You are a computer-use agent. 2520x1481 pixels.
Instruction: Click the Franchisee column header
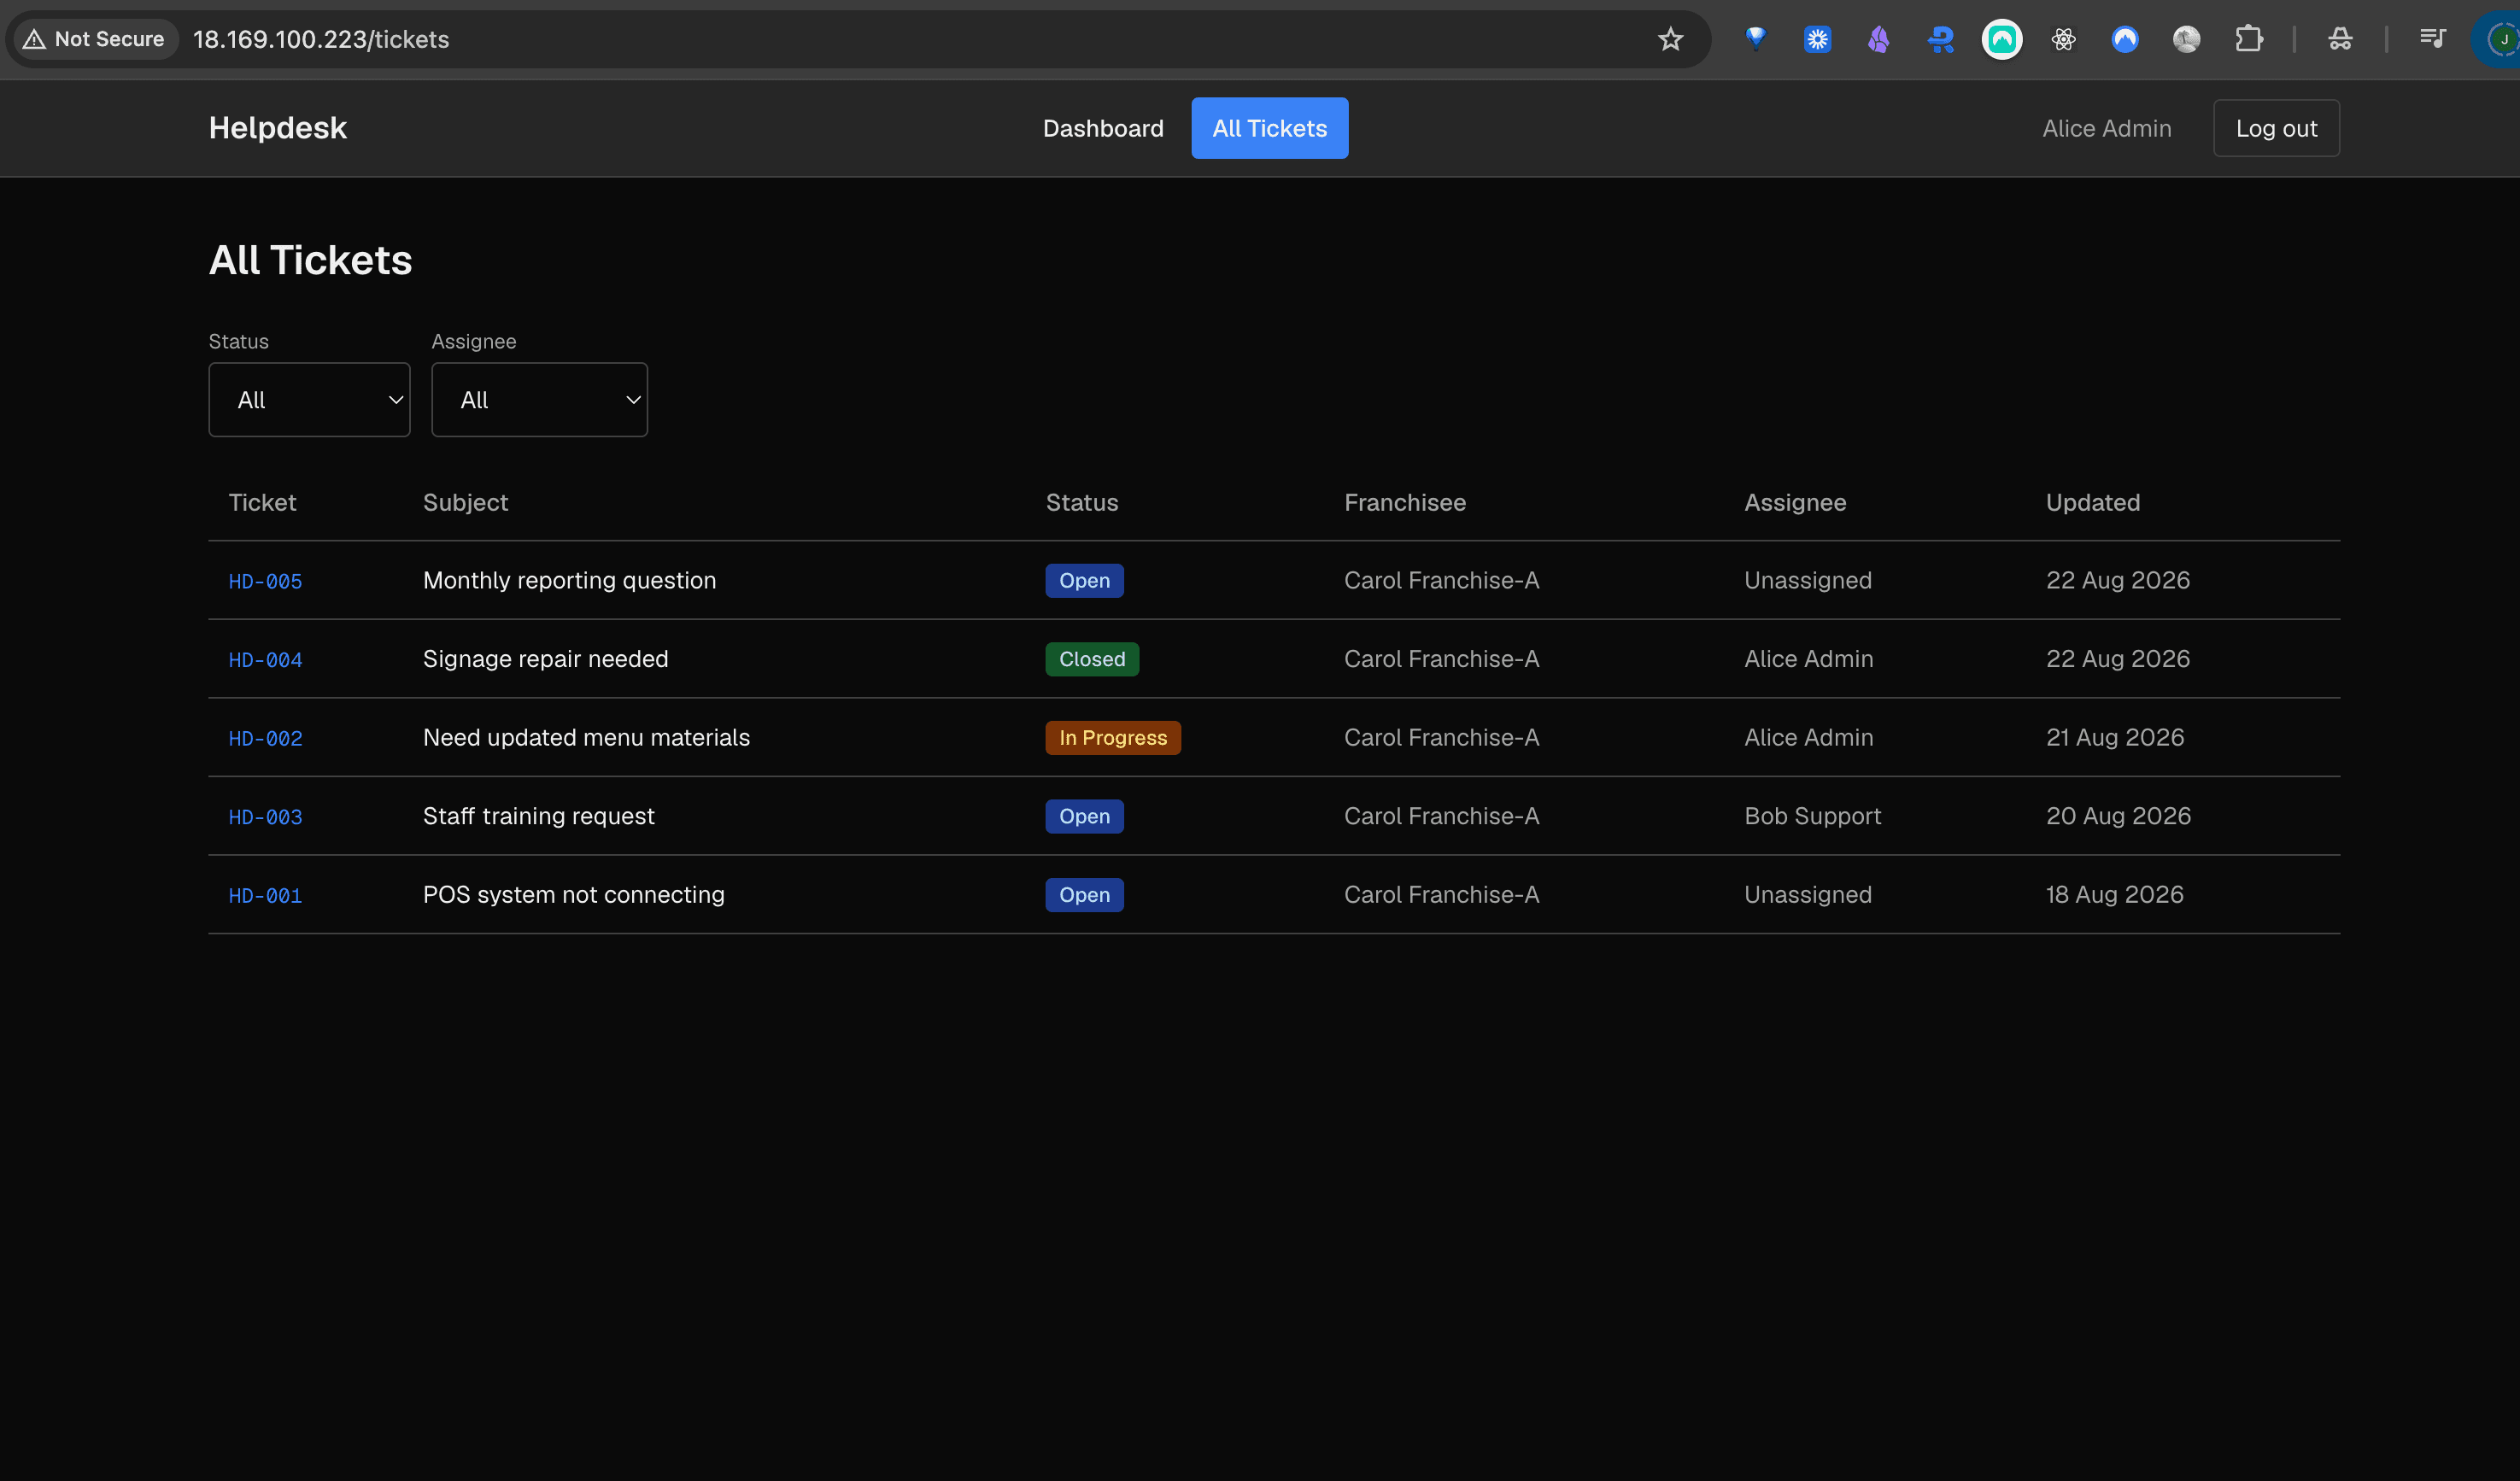point(1404,502)
